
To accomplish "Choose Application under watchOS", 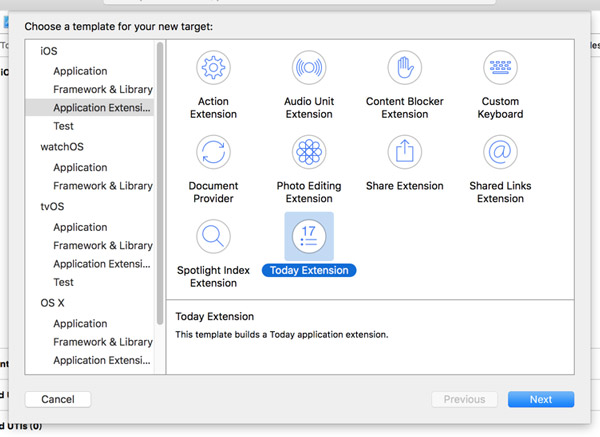I will click(x=80, y=167).
